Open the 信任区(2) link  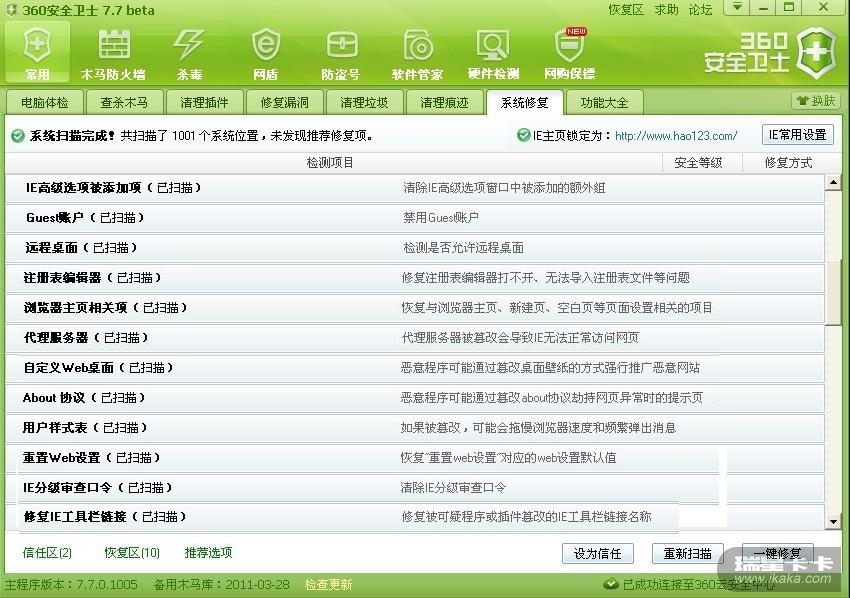point(47,553)
